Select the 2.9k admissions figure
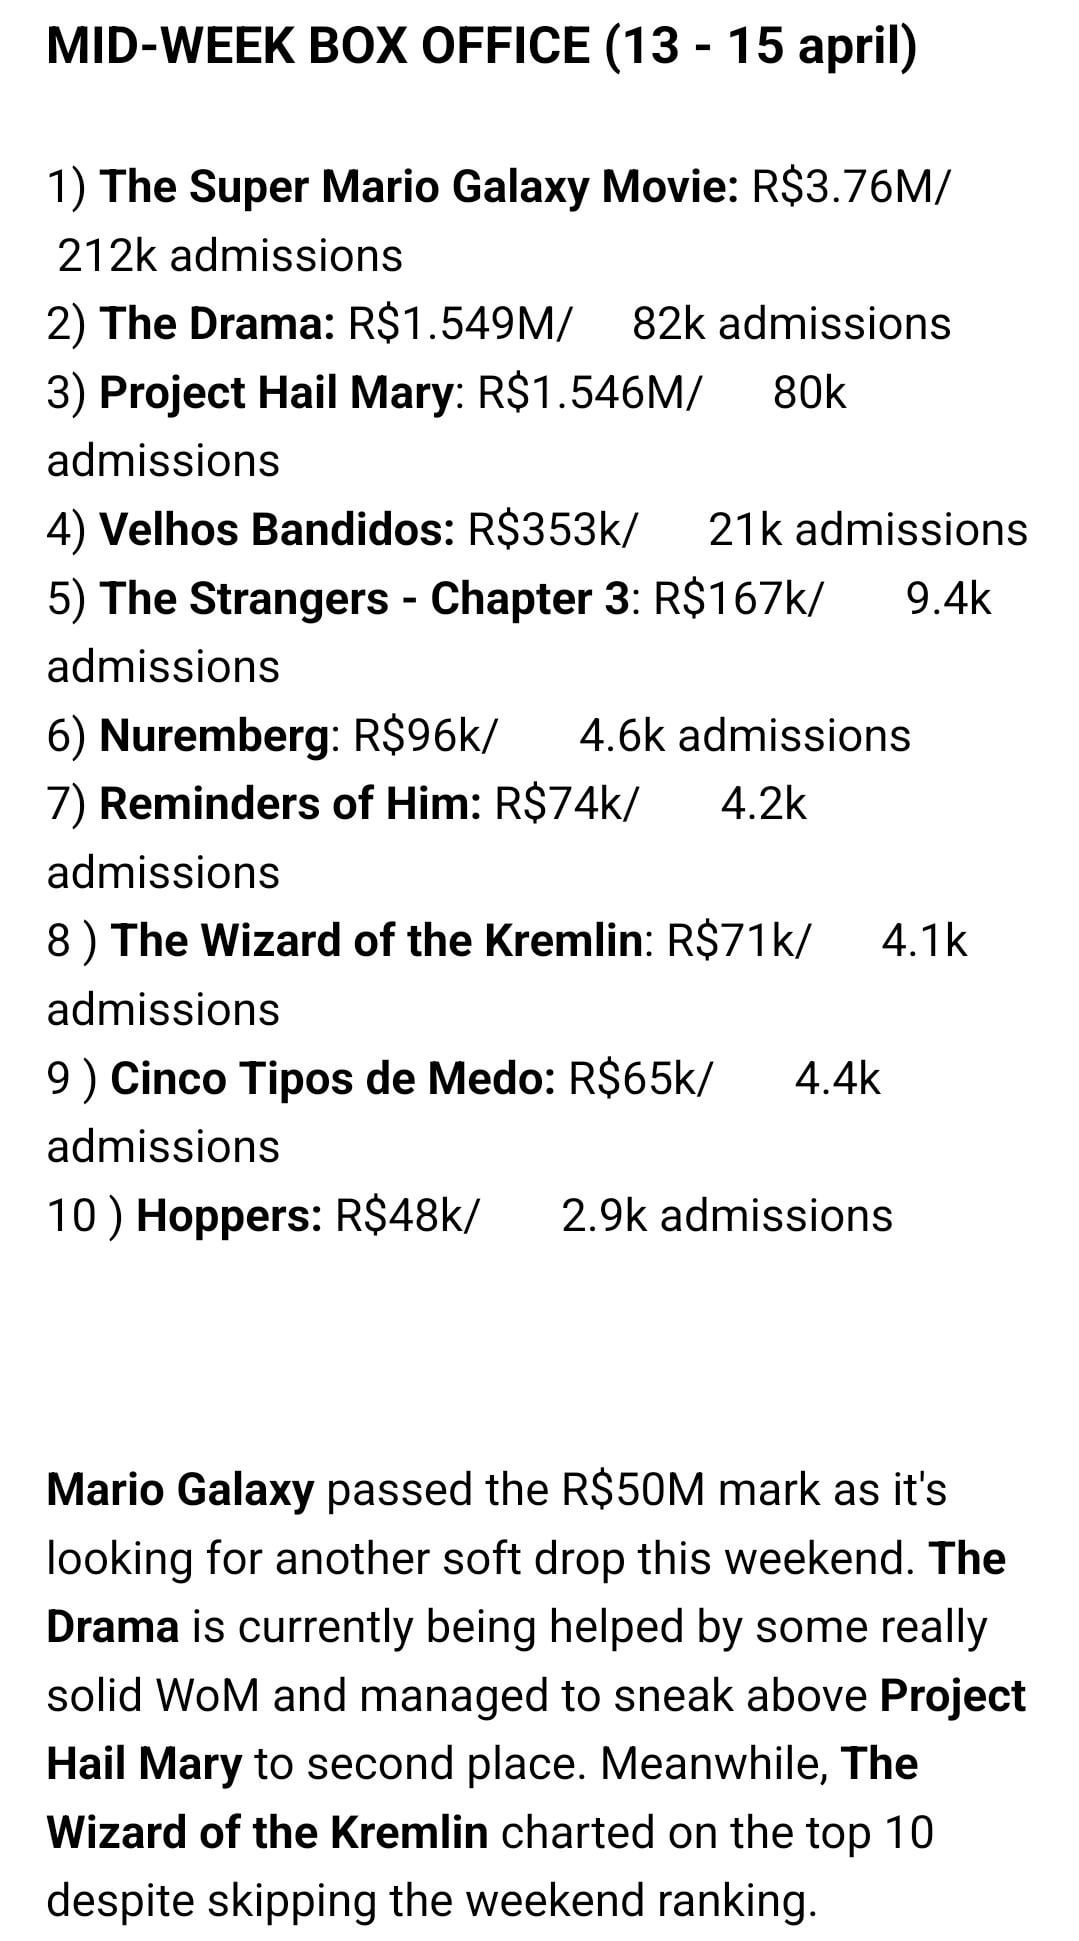Viewport: 1079px width, 1941px height. [x=727, y=1217]
